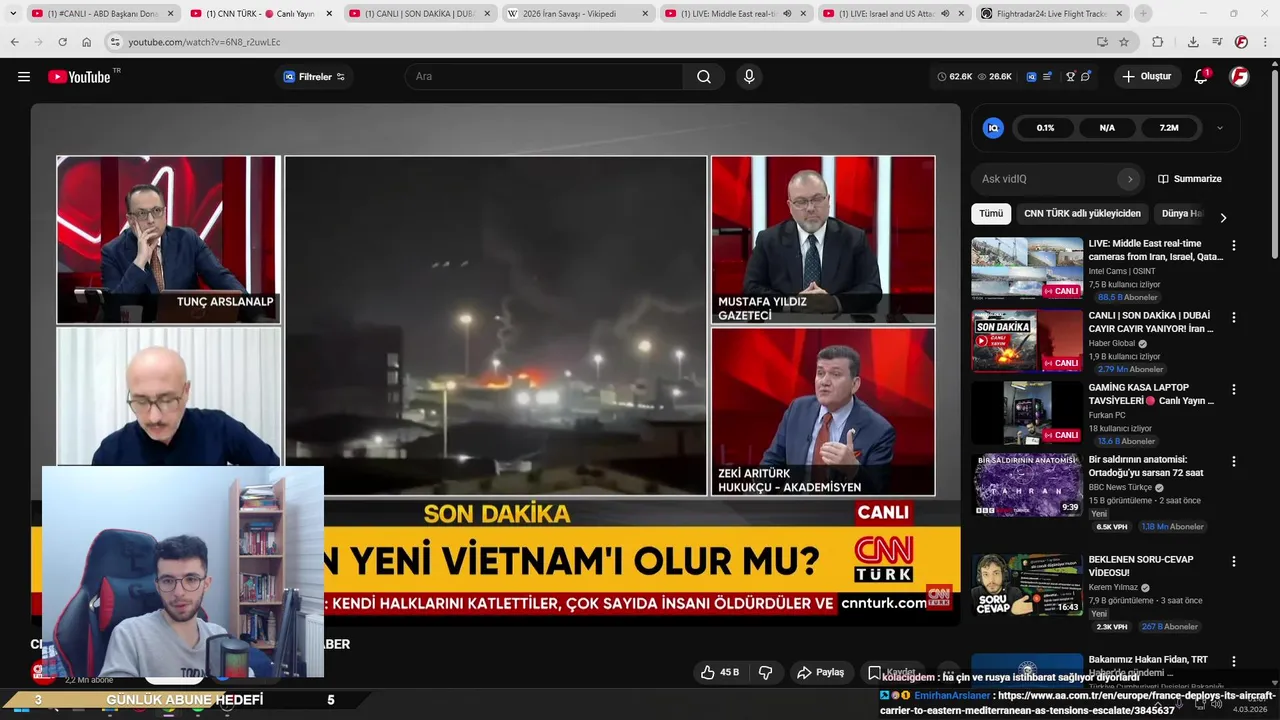Go to the browser home page
Image resolution: width=1280 pixels, height=720 pixels.
[x=86, y=42]
